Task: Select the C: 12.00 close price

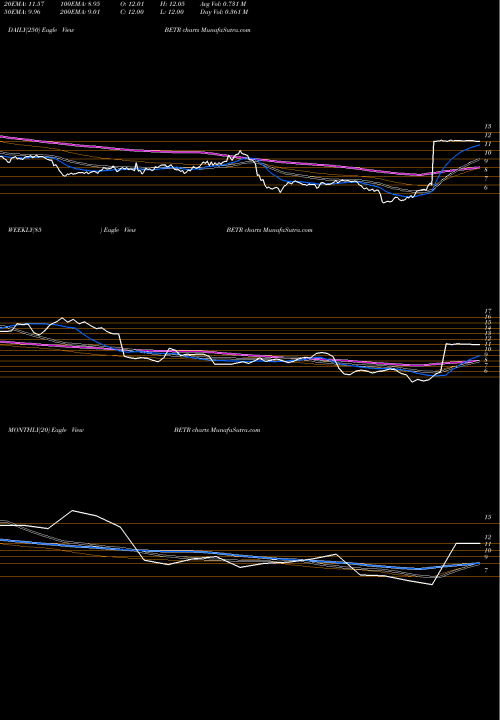Action: click(x=131, y=12)
